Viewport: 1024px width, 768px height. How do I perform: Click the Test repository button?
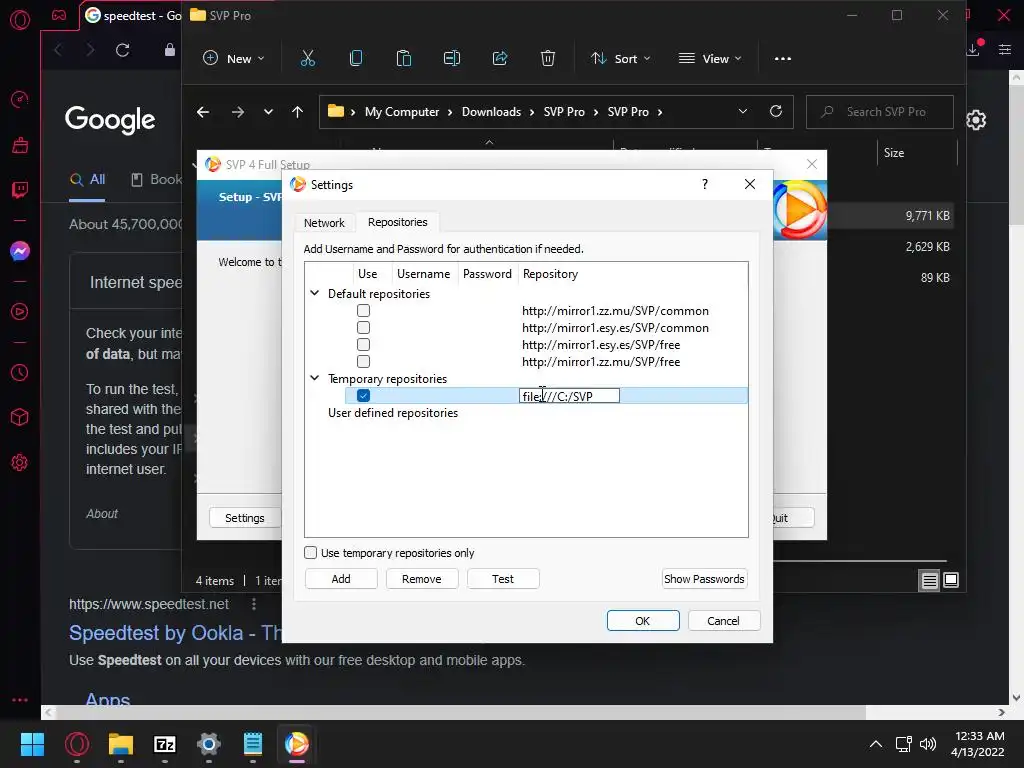pos(503,579)
